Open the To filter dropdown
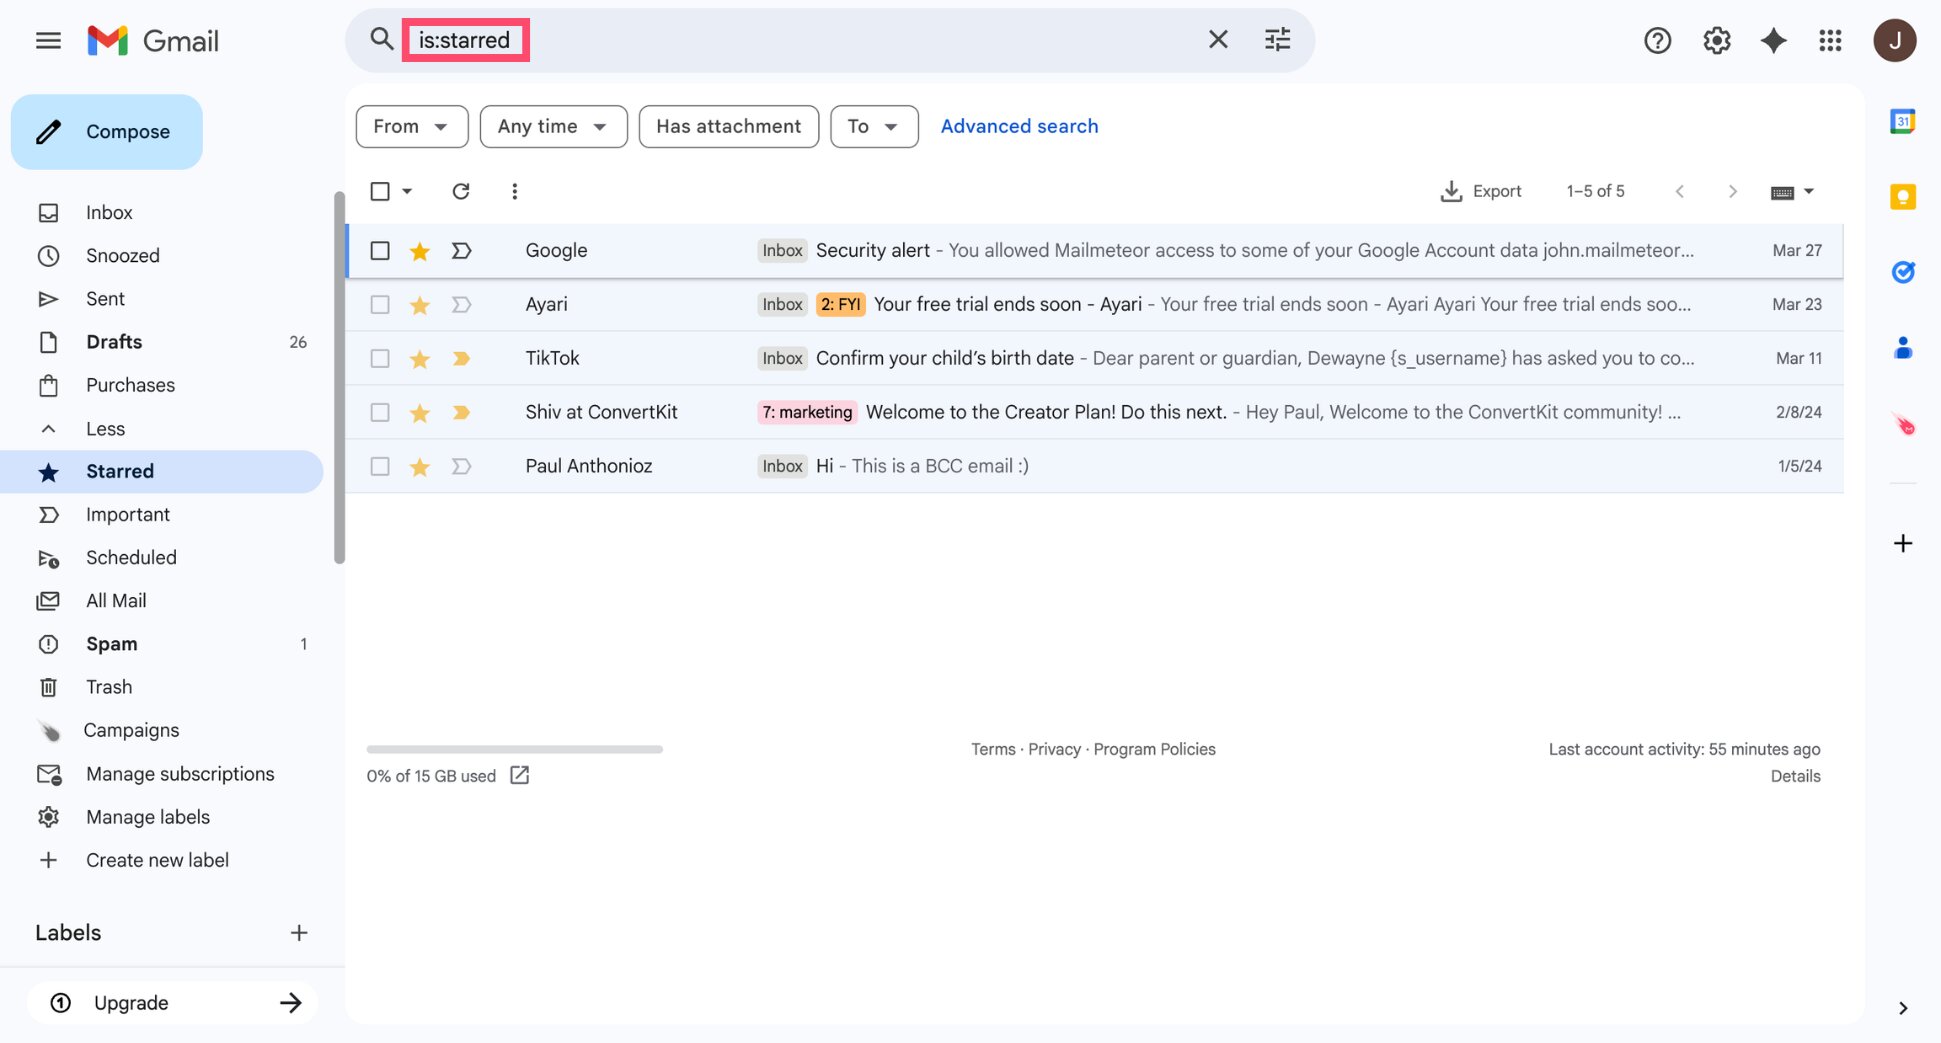Image resolution: width=1941 pixels, height=1043 pixels. [x=874, y=126]
